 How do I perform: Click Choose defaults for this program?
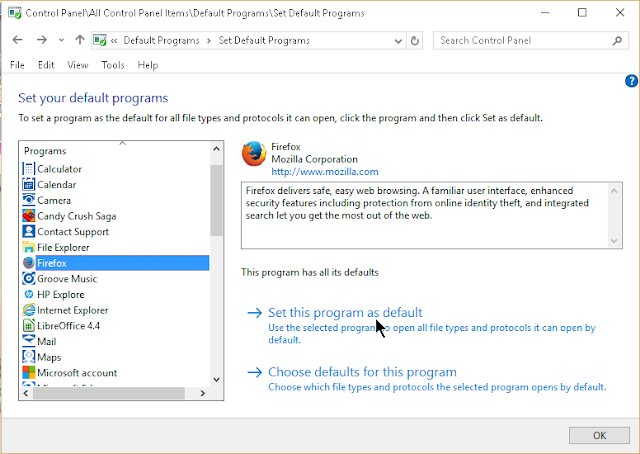point(362,372)
